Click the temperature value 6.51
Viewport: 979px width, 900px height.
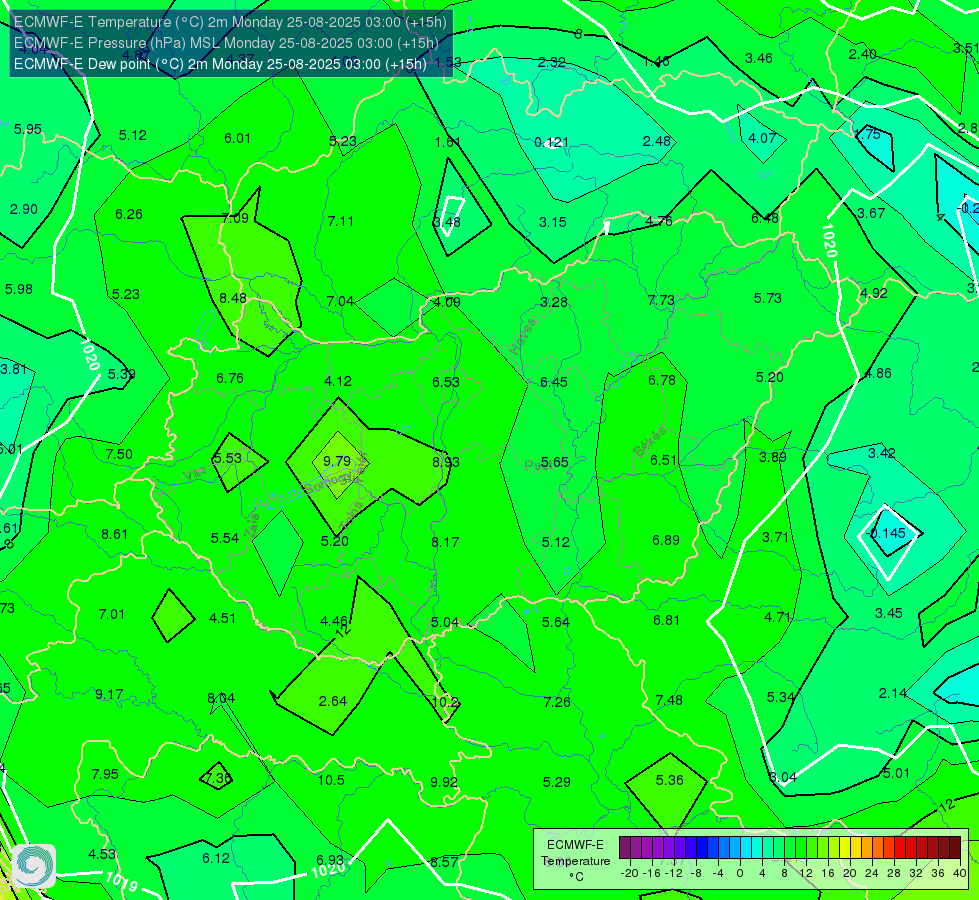pyautogui.click(x=664, y=460)
